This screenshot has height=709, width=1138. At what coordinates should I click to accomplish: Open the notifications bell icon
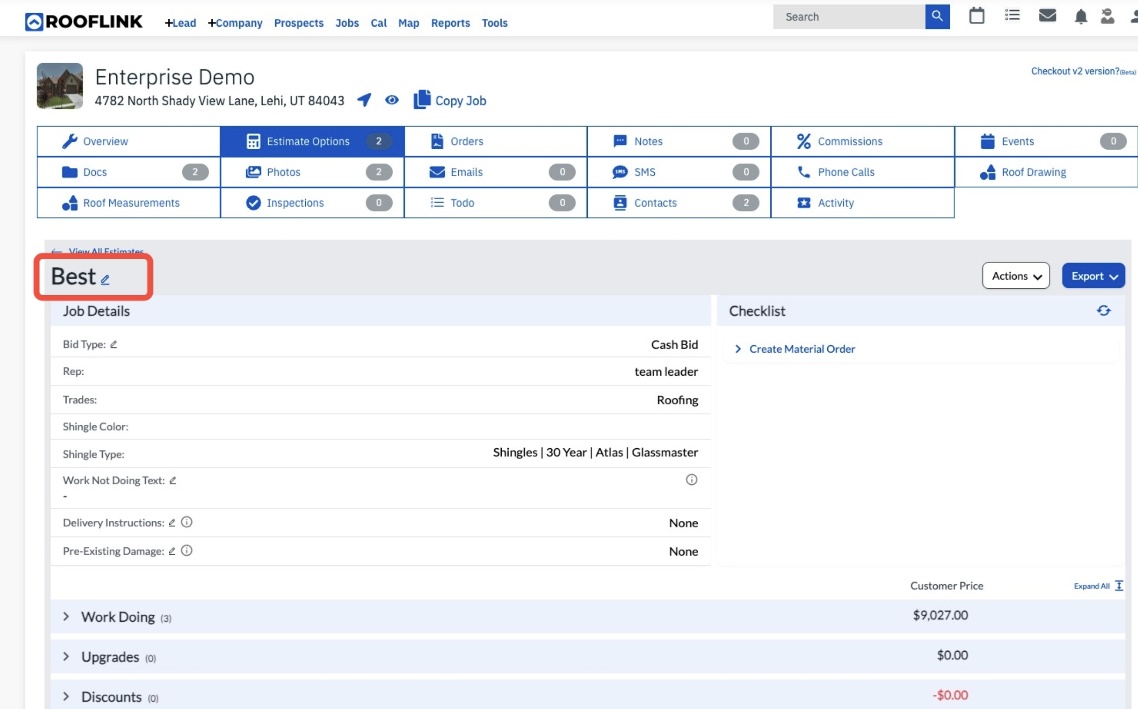tap(1081, 16)
